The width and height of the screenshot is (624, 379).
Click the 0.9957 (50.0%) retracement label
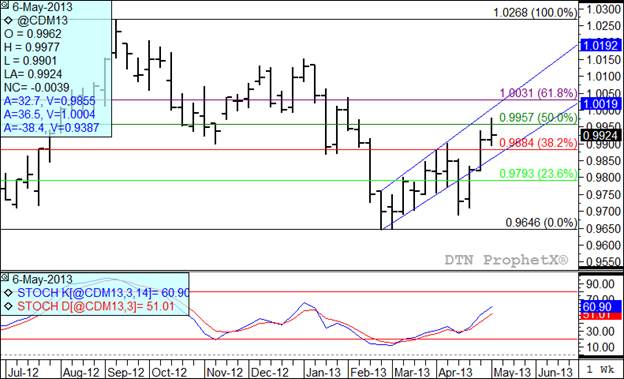point(538,117)
